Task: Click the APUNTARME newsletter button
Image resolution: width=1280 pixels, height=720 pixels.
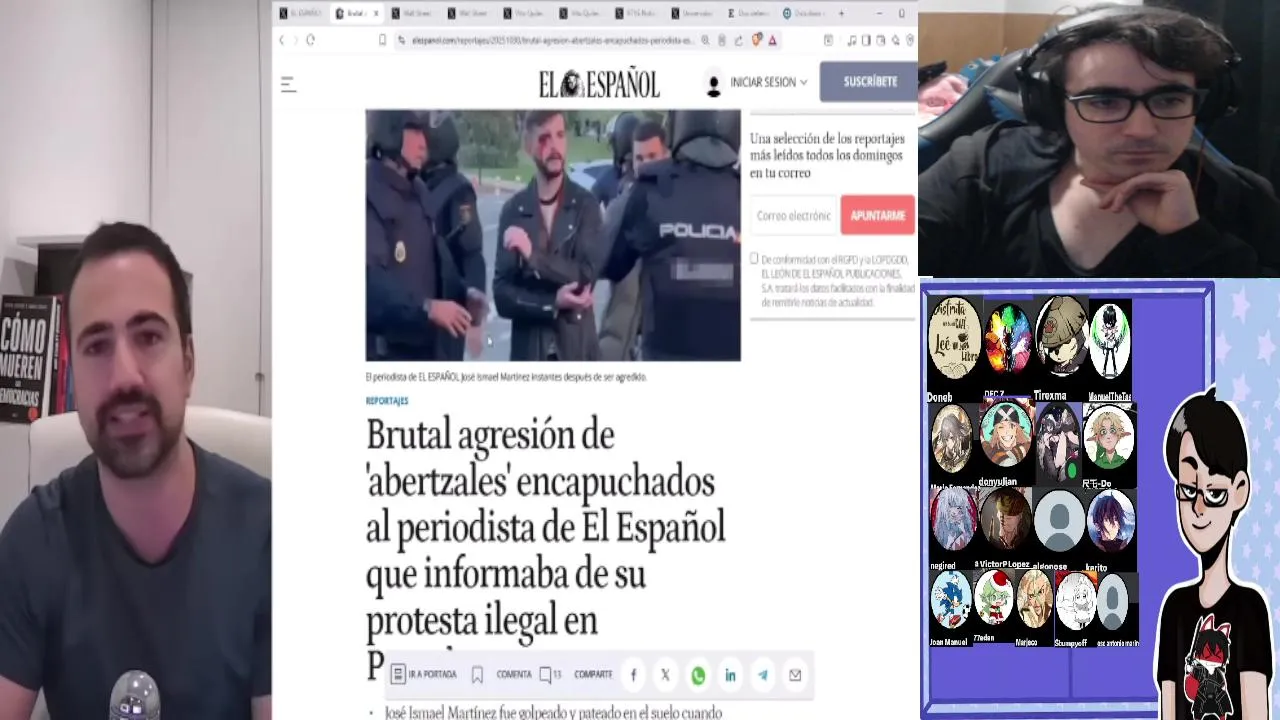Action: pyautogui.click(x=877, y=215)
